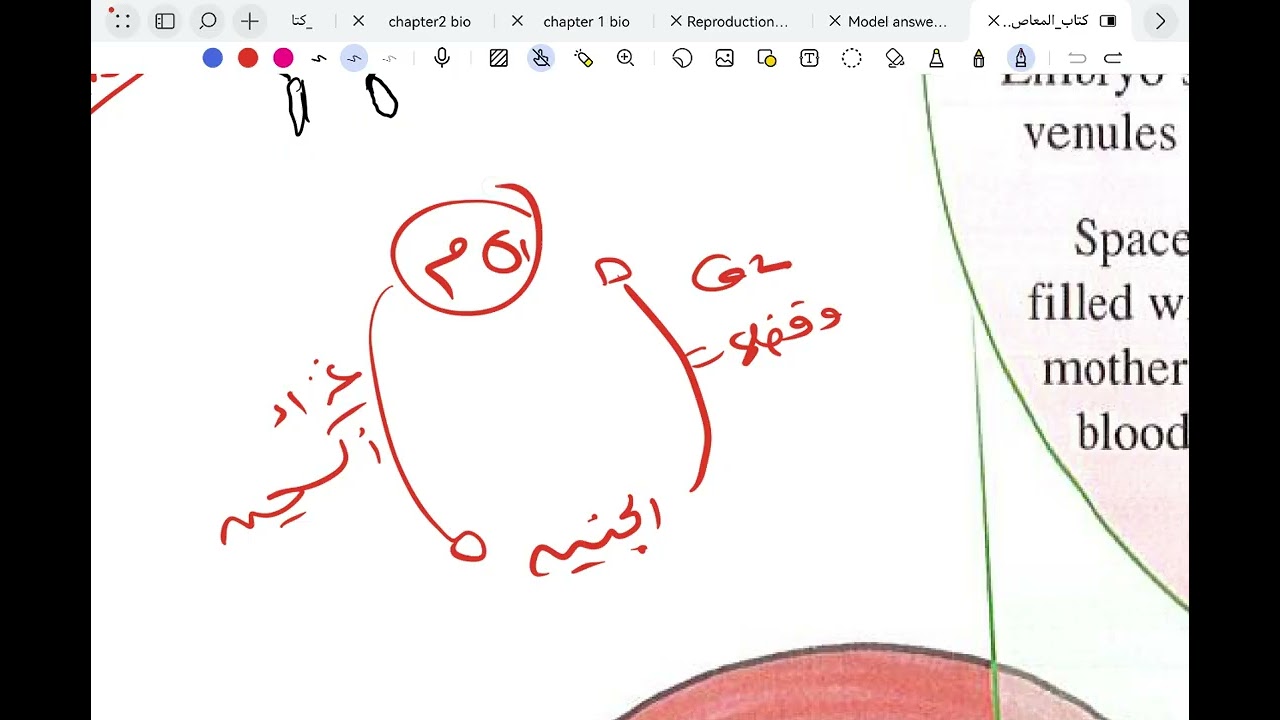The height and width of the screenshot is (720, 1280).
Task: Open the shapes tool
Action: coord(767,58)
